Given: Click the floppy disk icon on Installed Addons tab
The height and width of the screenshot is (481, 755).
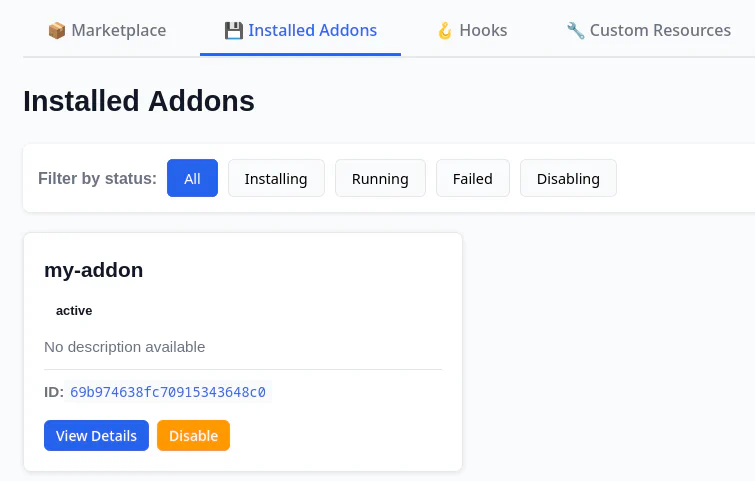Looking at the screenshot, I should pos(233,30).
